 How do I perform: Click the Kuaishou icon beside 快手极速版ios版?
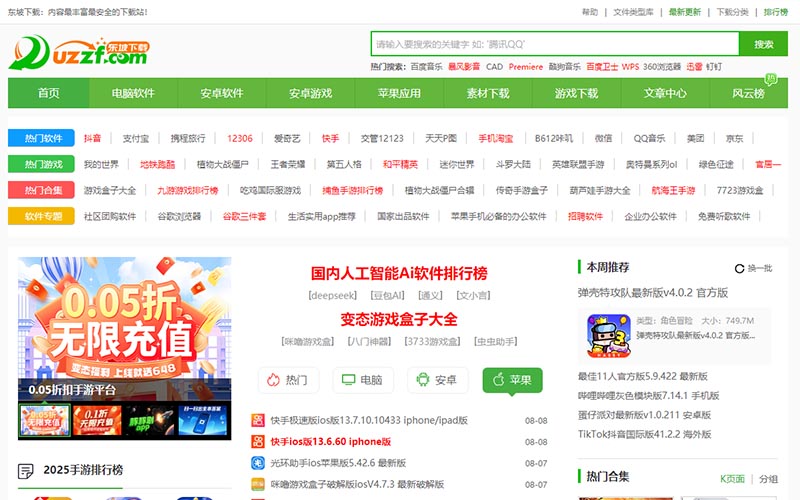click(258, 420)
